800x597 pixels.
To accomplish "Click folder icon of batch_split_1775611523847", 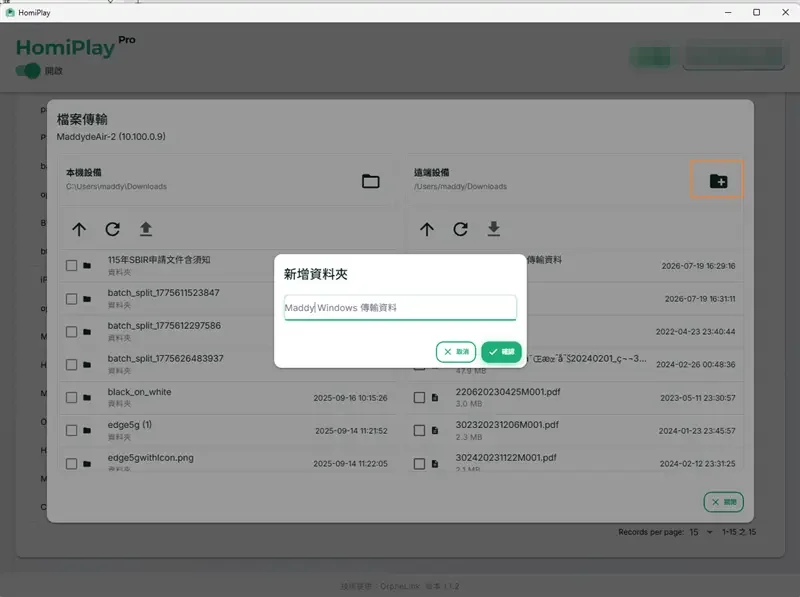I will pos(87,299).
